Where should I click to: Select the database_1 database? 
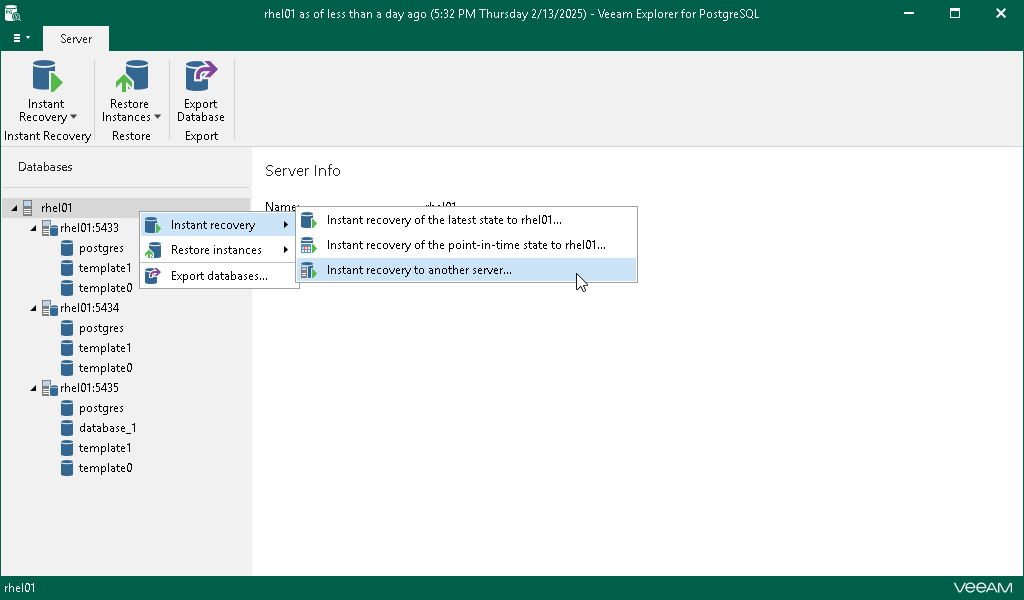click(108, 428)
